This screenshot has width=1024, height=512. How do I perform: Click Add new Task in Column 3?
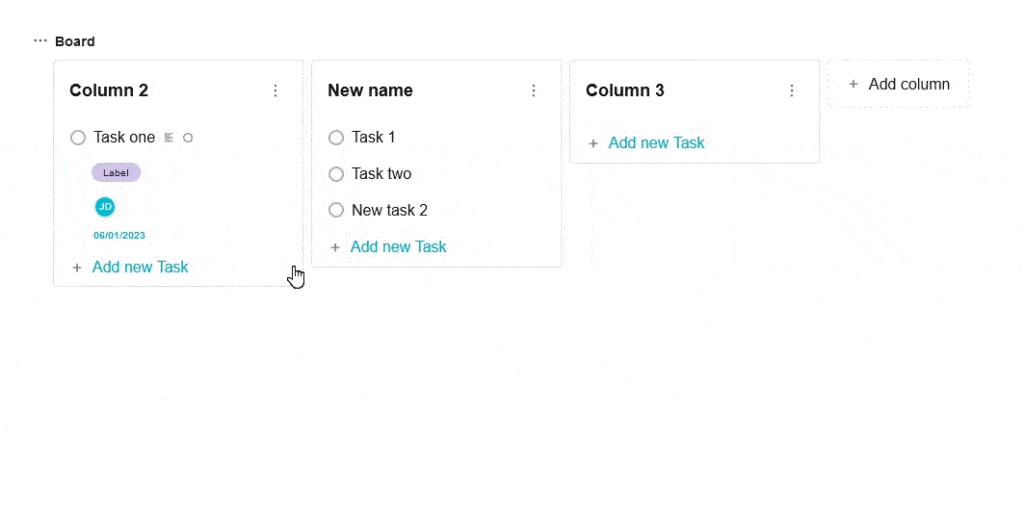coord(656,143)
